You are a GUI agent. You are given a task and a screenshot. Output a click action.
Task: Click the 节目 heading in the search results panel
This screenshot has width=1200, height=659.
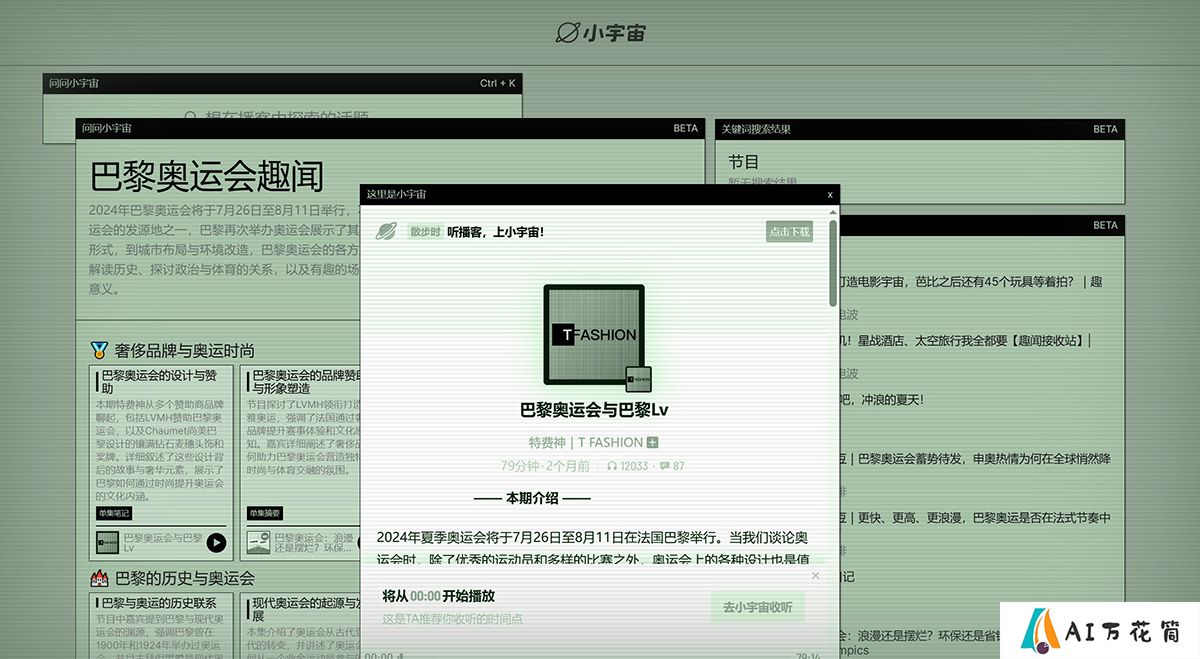[743, 161]
